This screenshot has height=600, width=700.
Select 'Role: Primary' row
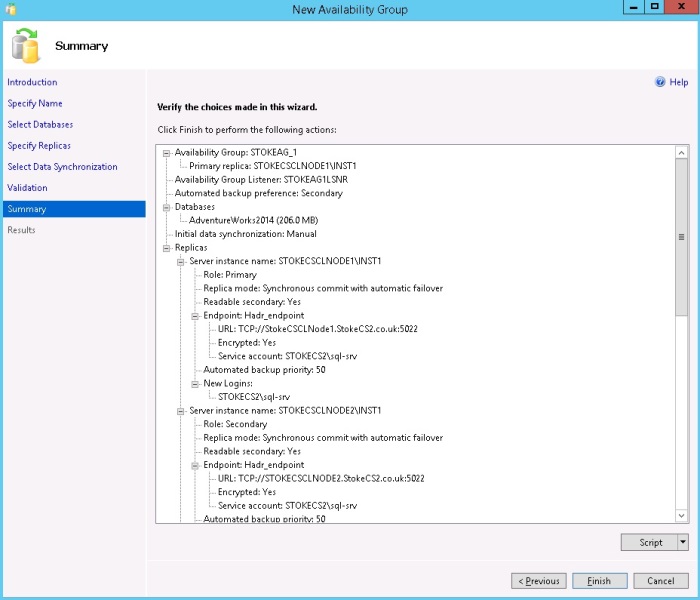point(230,275)
